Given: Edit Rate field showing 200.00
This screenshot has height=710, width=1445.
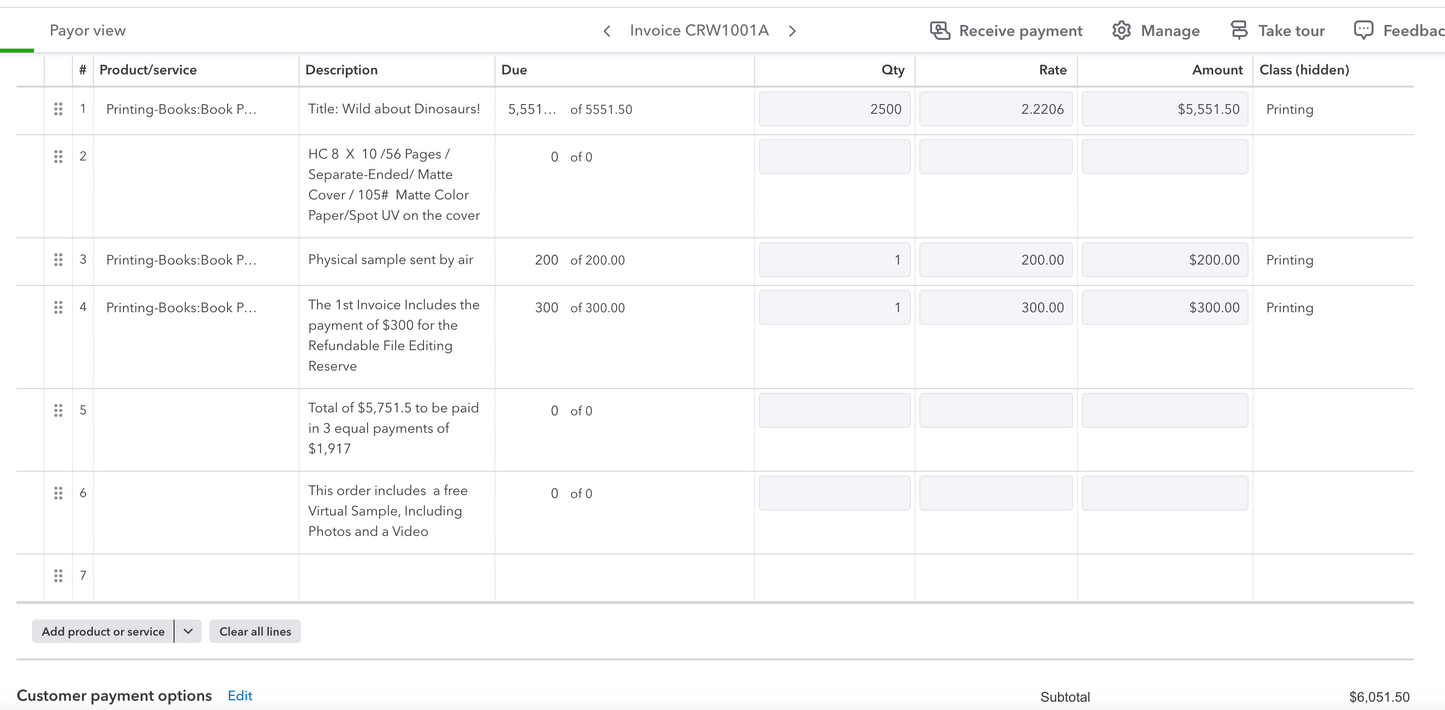Looking at the screenshot, I should click(996, 260).
